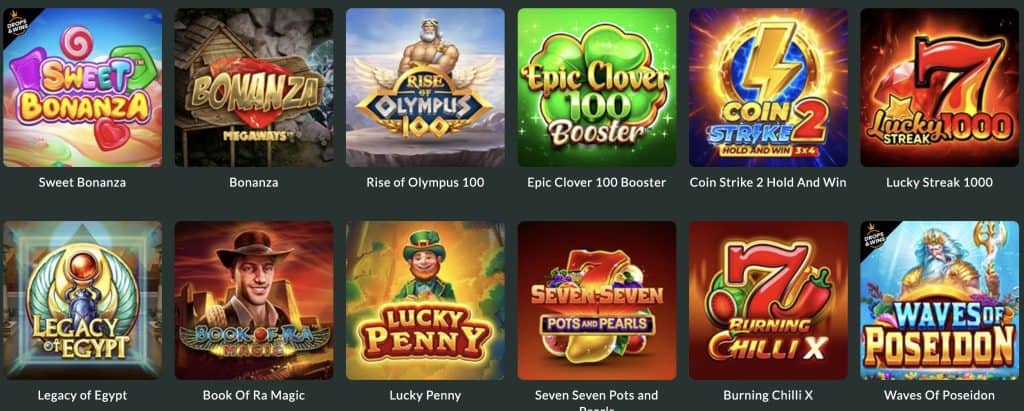Click the "Sweet Bonanza" title text
1024x411 pixels.
pos(82,182)
